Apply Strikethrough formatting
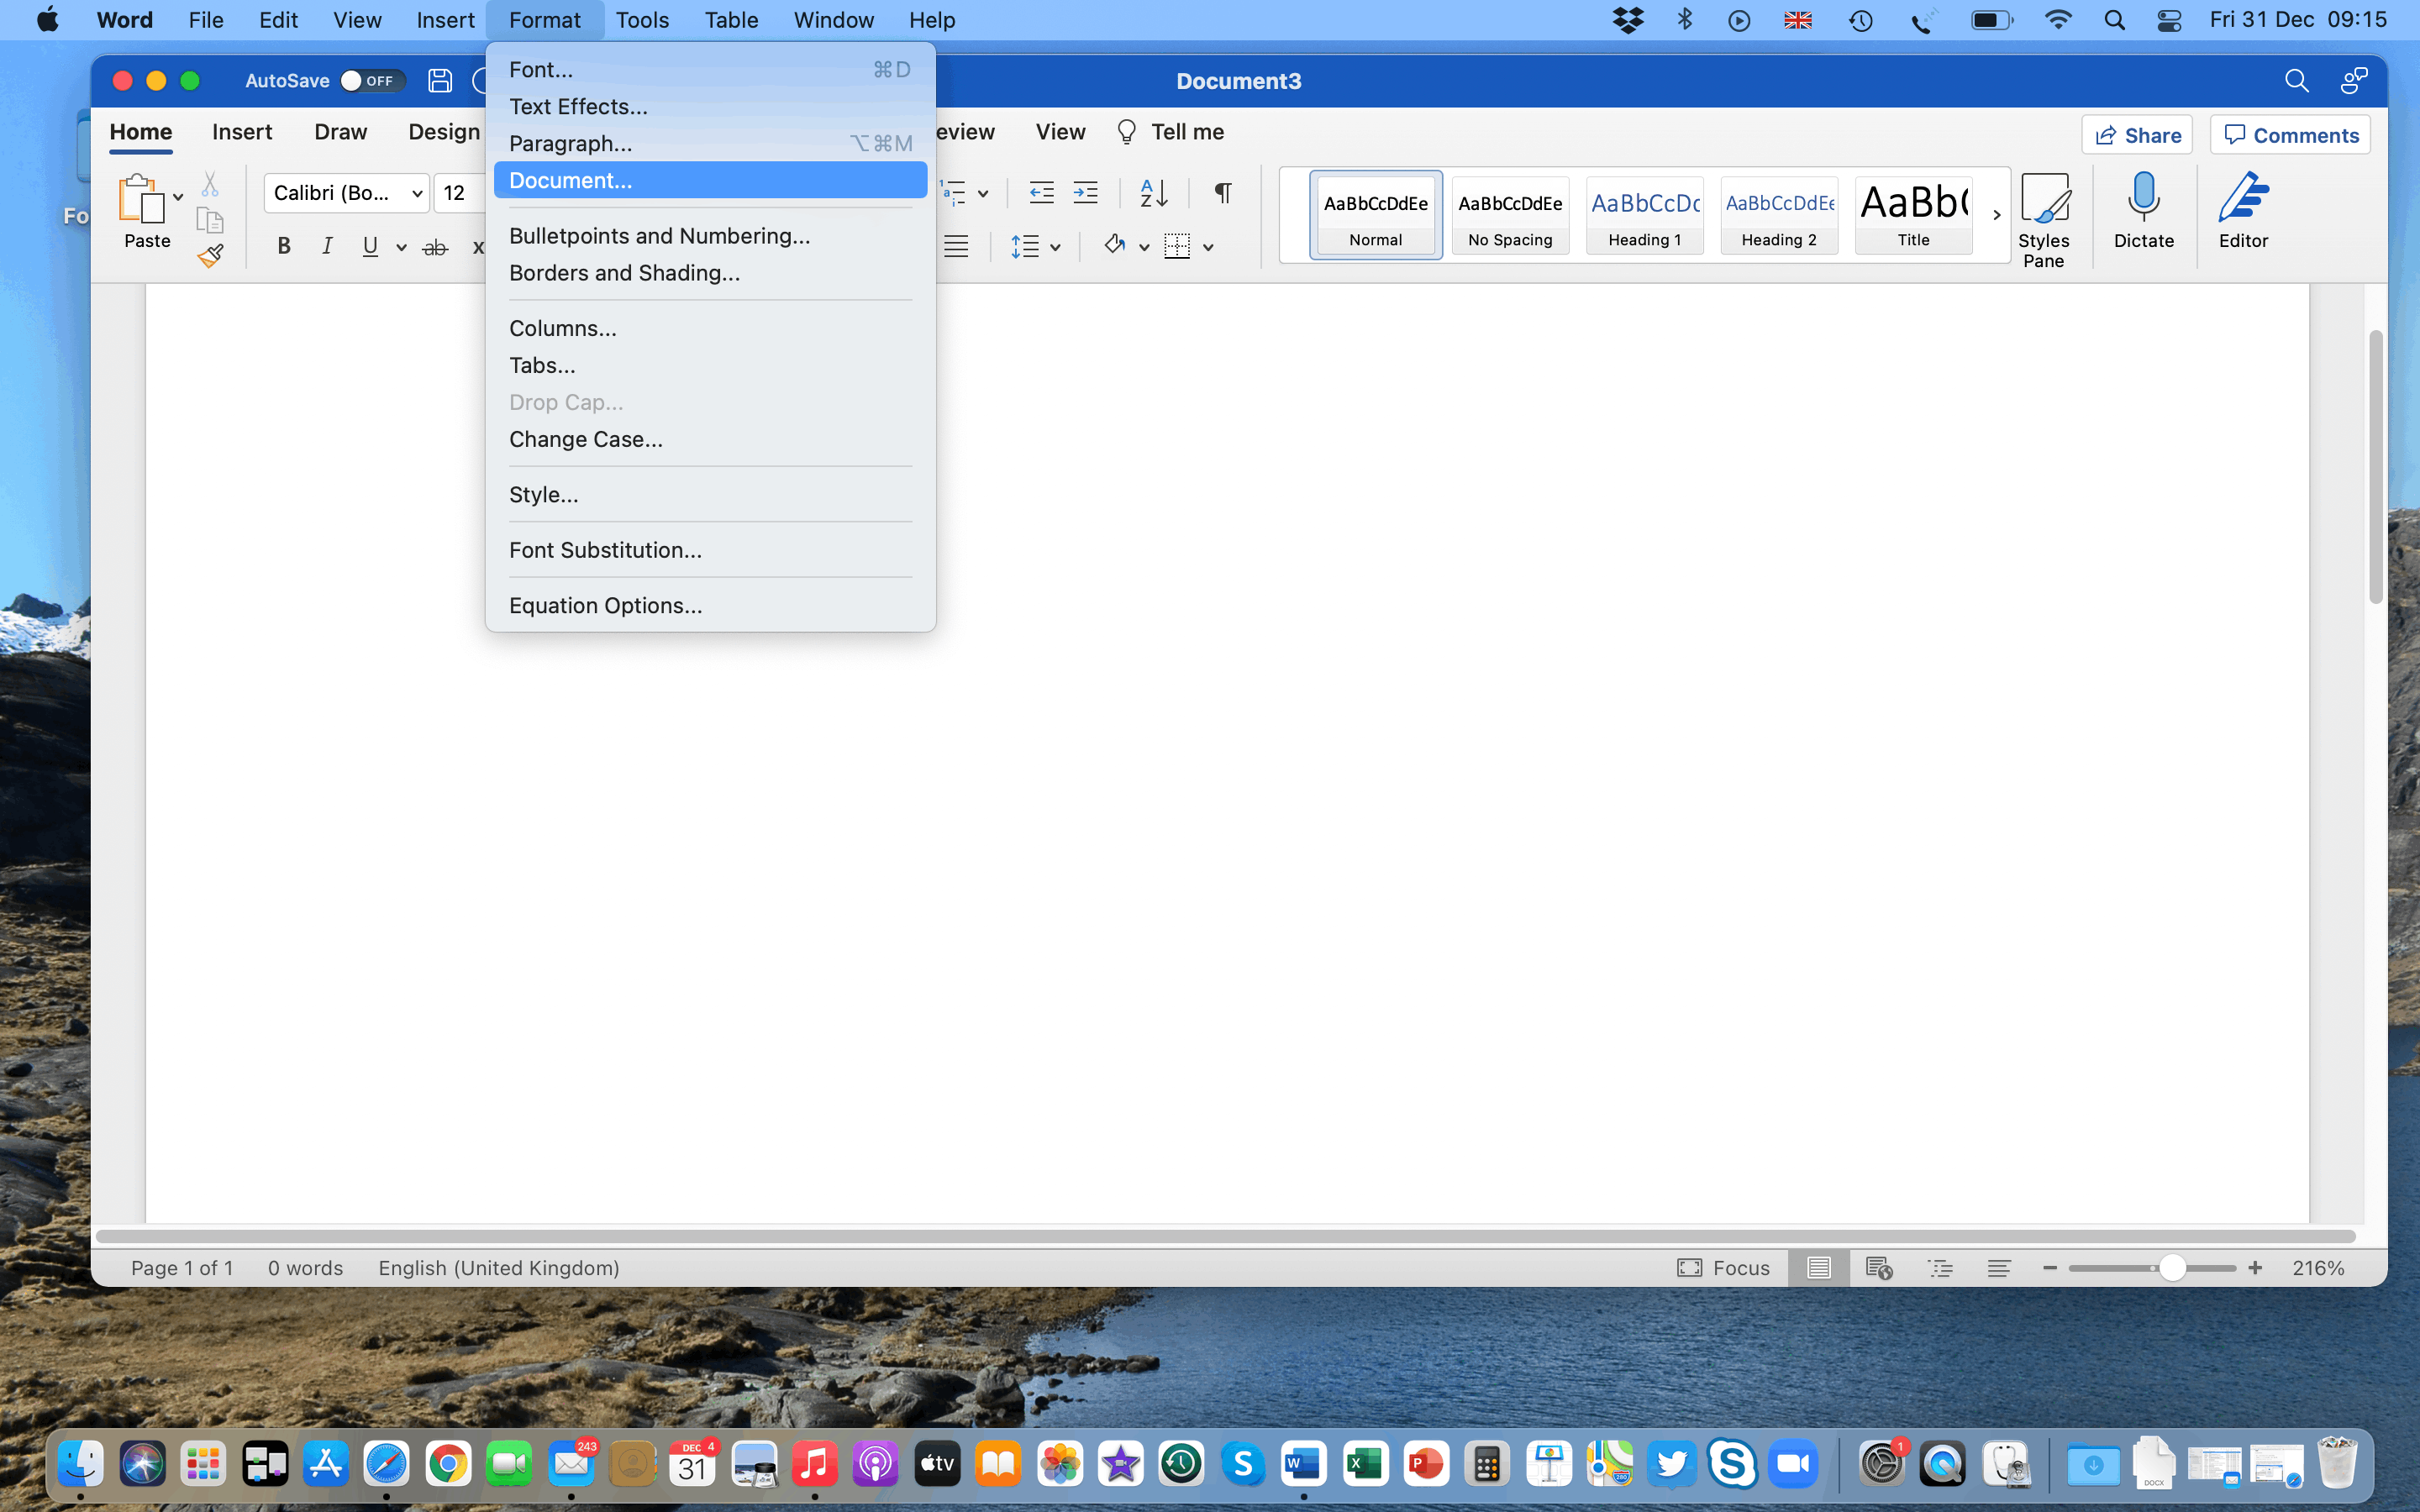The image size is (2420, 1512). point(435,247)
